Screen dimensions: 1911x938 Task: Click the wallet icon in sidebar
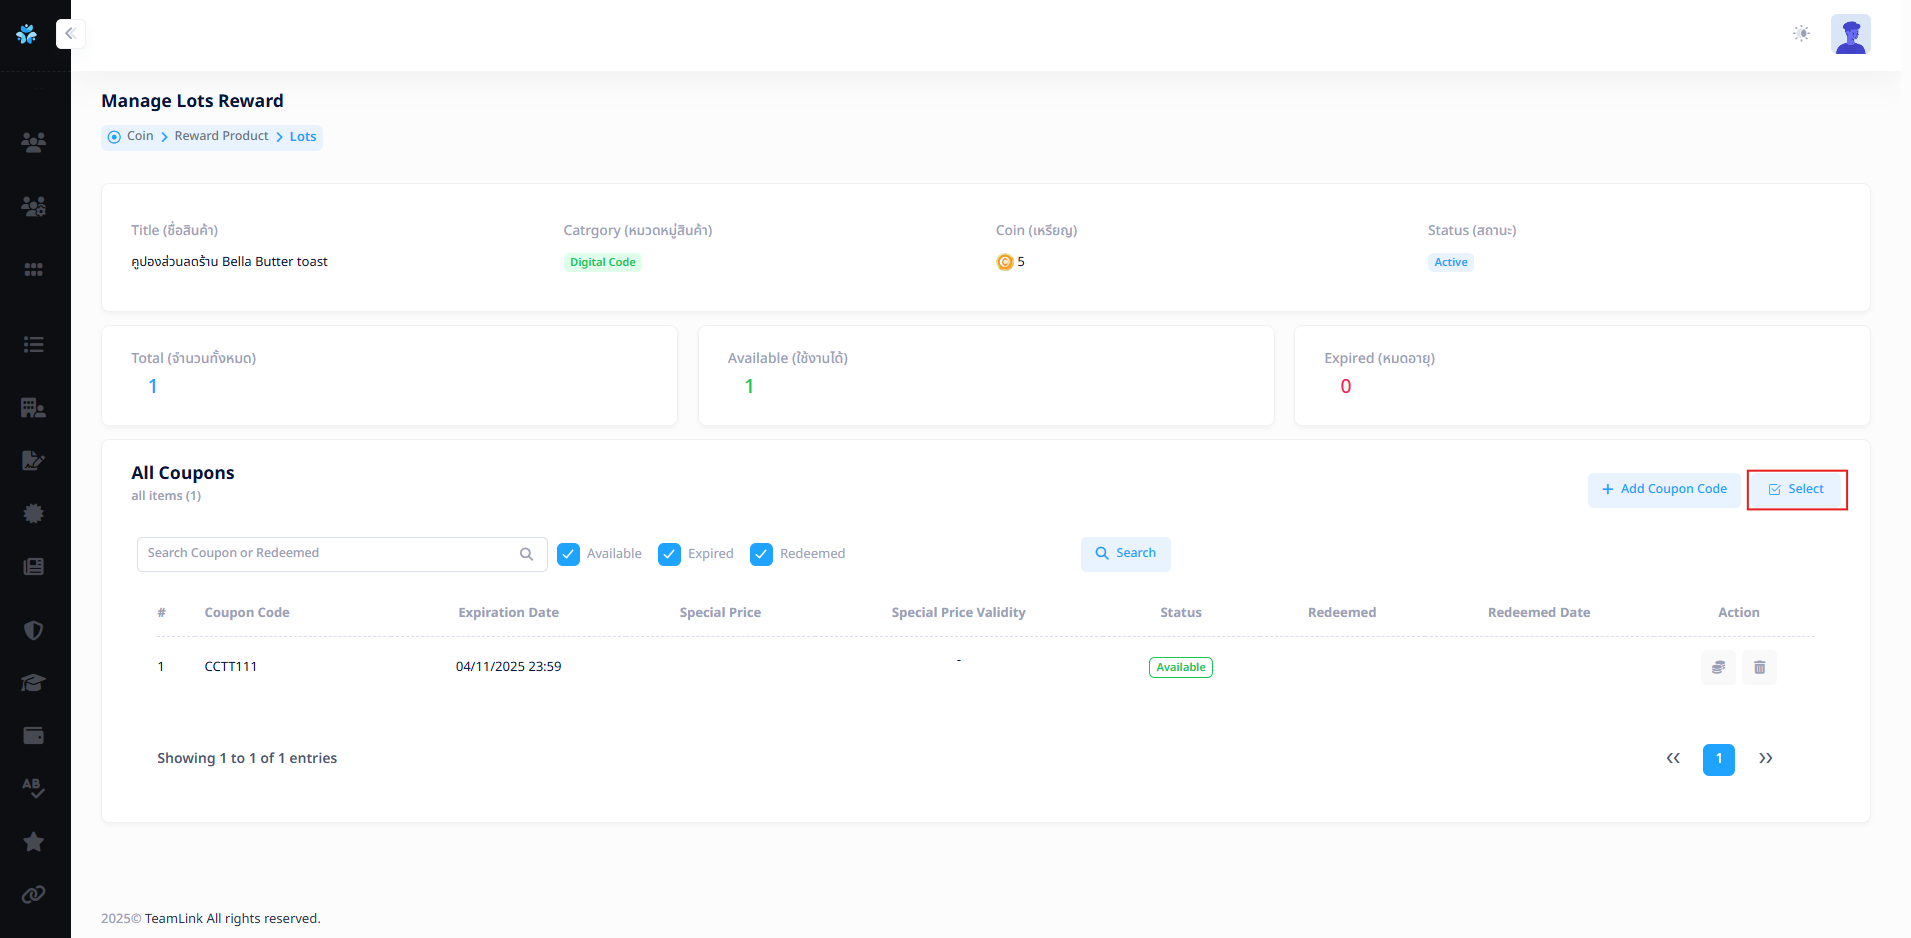pos(33,736)
